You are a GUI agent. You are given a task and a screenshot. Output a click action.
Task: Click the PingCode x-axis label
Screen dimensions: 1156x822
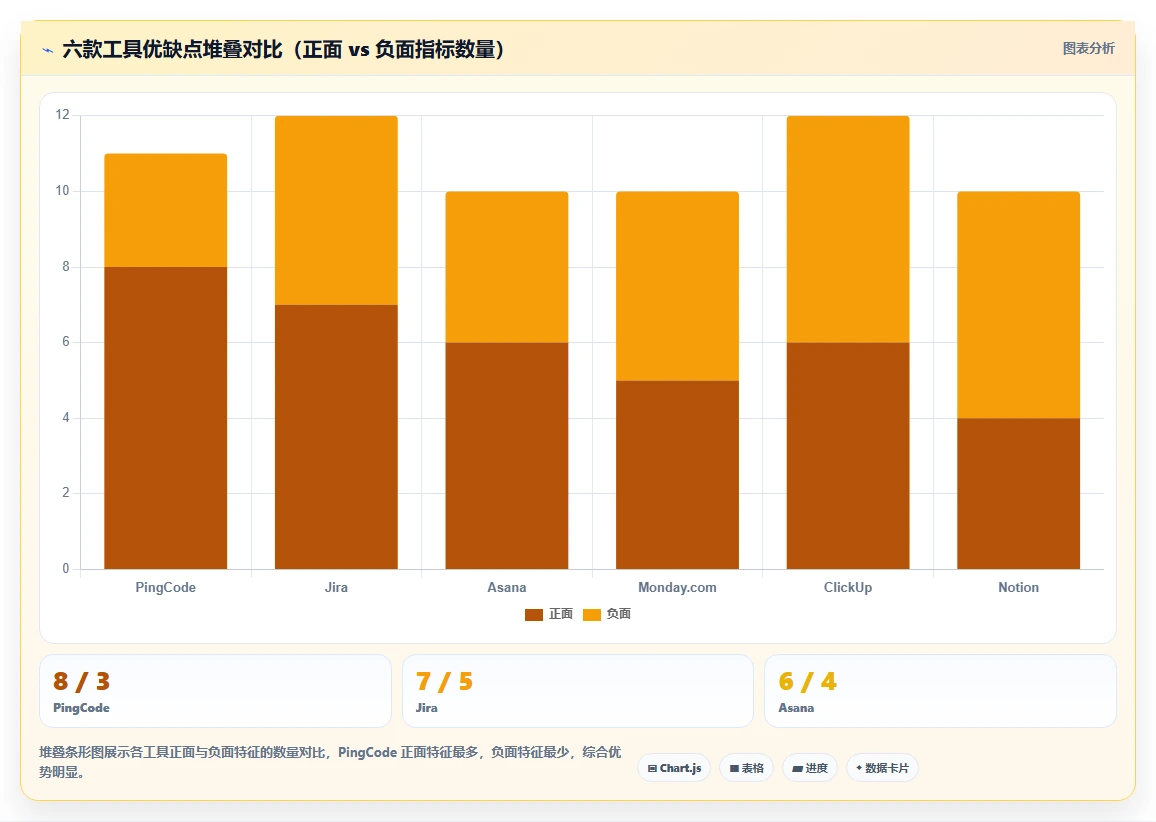click(166, 588)
